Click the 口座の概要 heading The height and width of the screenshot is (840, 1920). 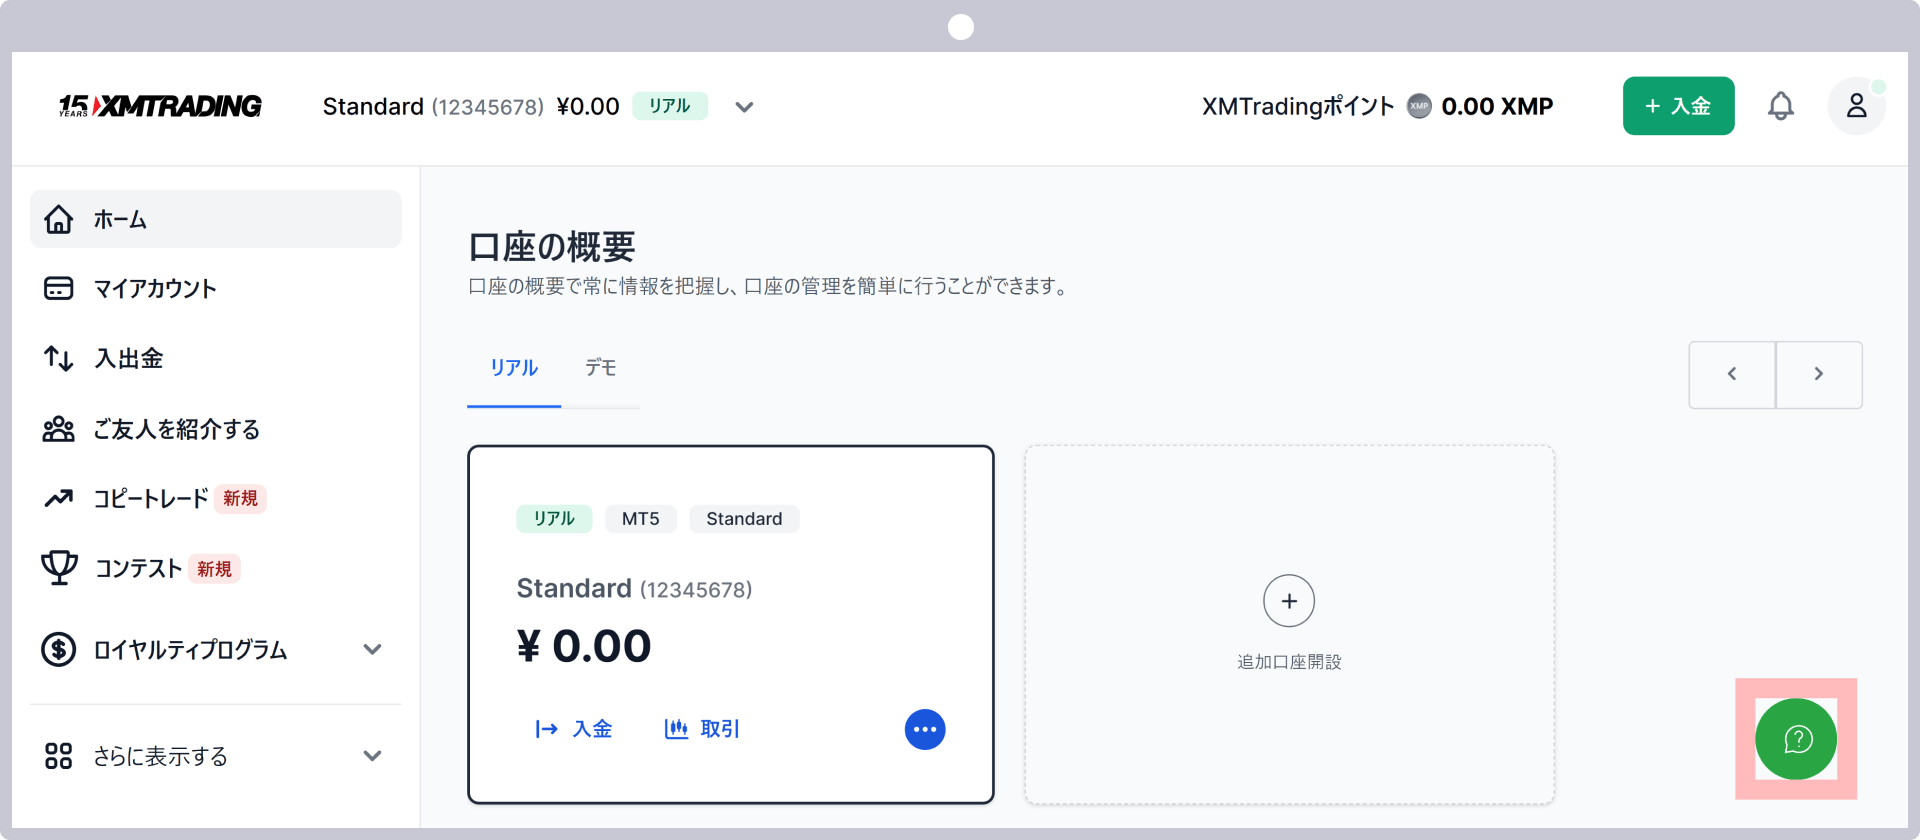[x=552, y=246]
